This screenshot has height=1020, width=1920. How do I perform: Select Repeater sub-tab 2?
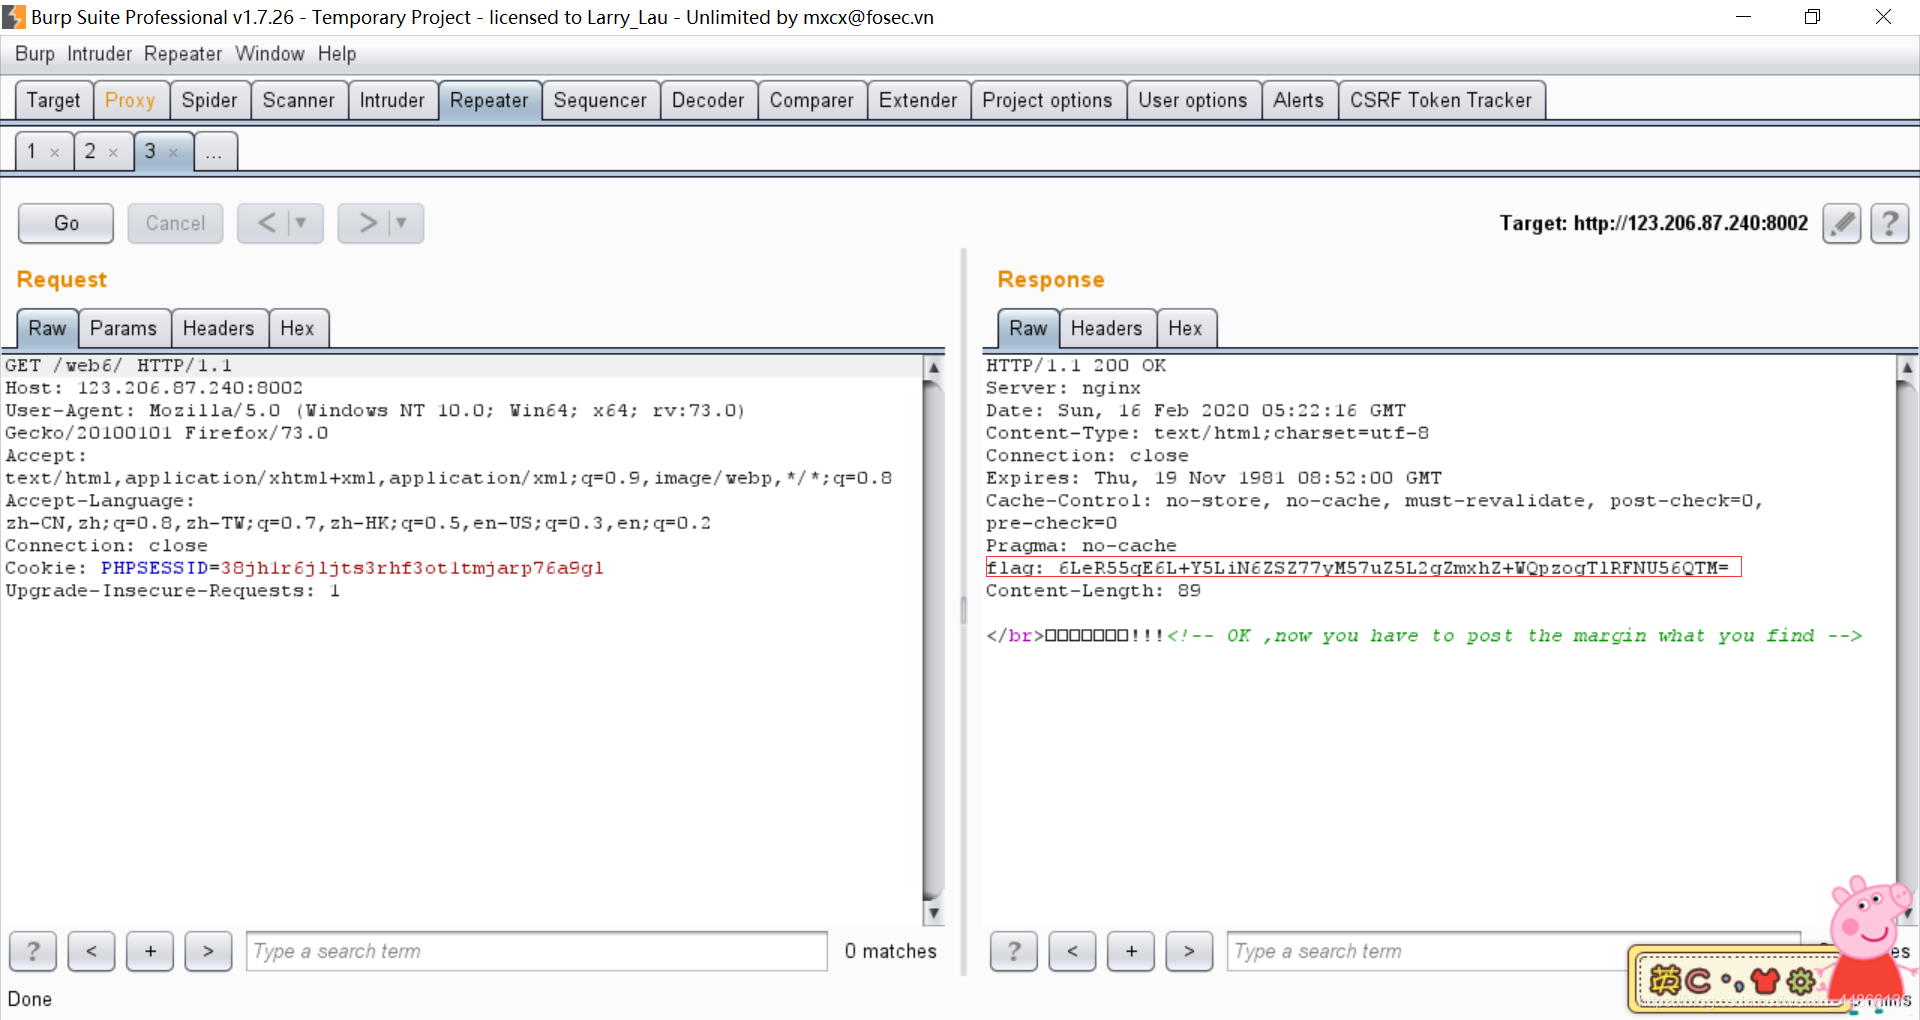click(x=90, y=152)
